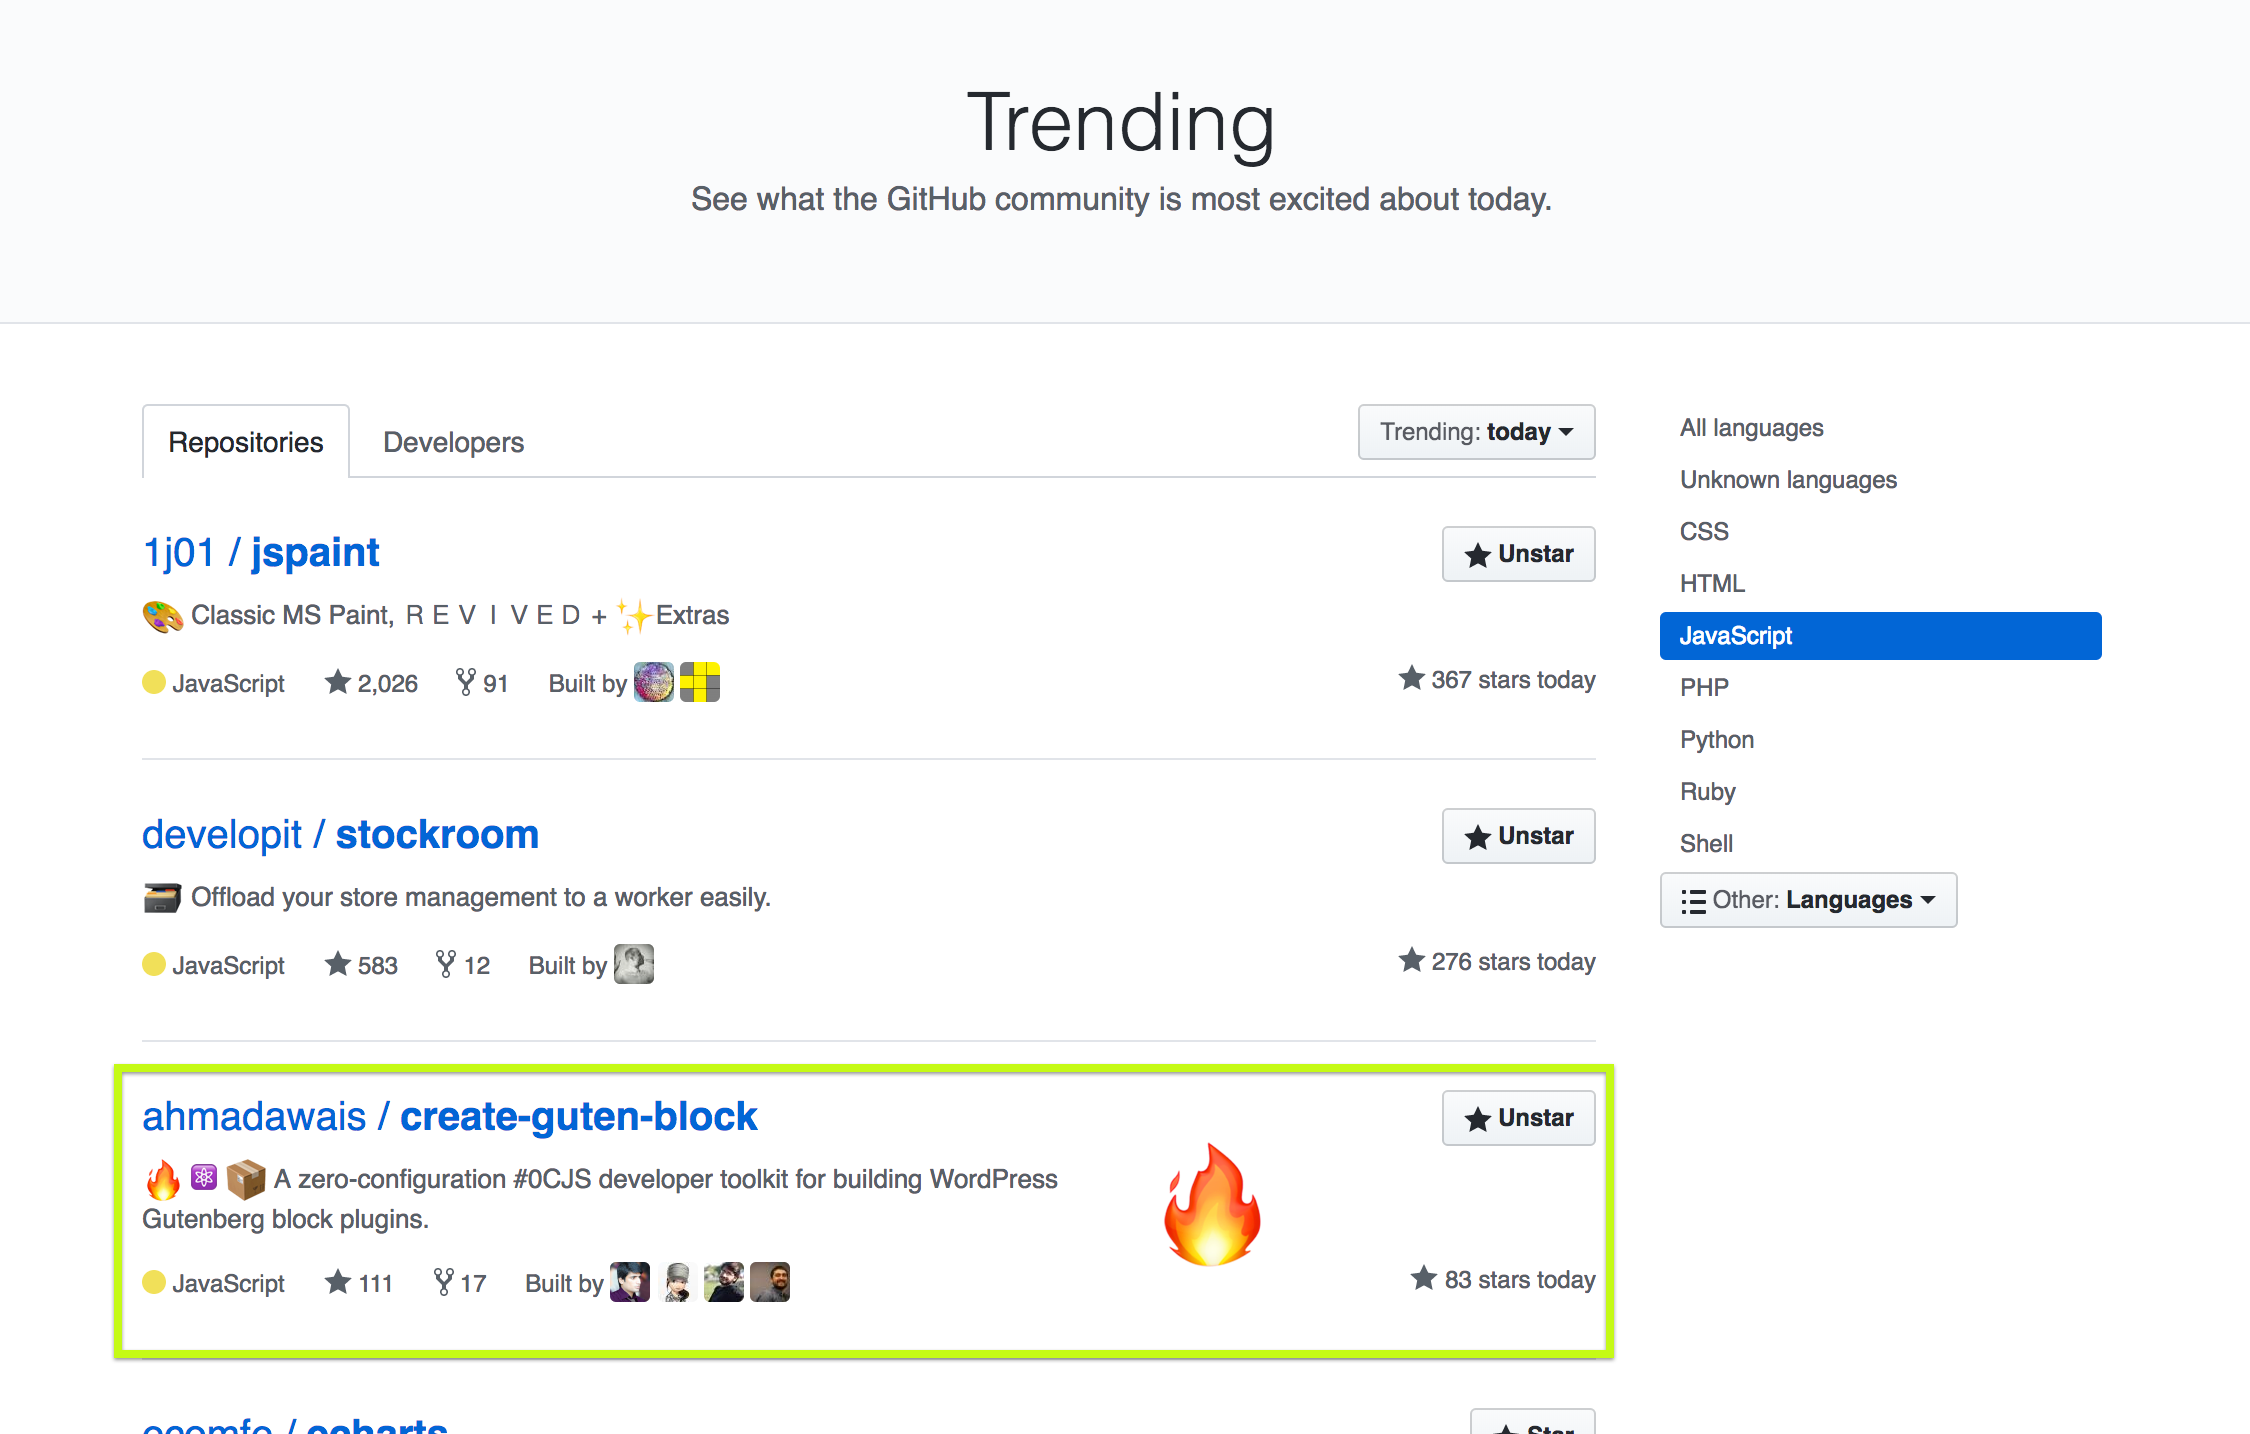
Task: Filter trending by Python language
Action: (x=1717, y=740)
